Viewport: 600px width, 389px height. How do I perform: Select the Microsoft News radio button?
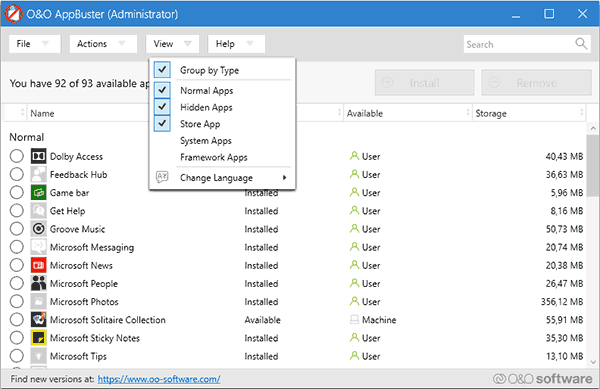click(16, 265)
